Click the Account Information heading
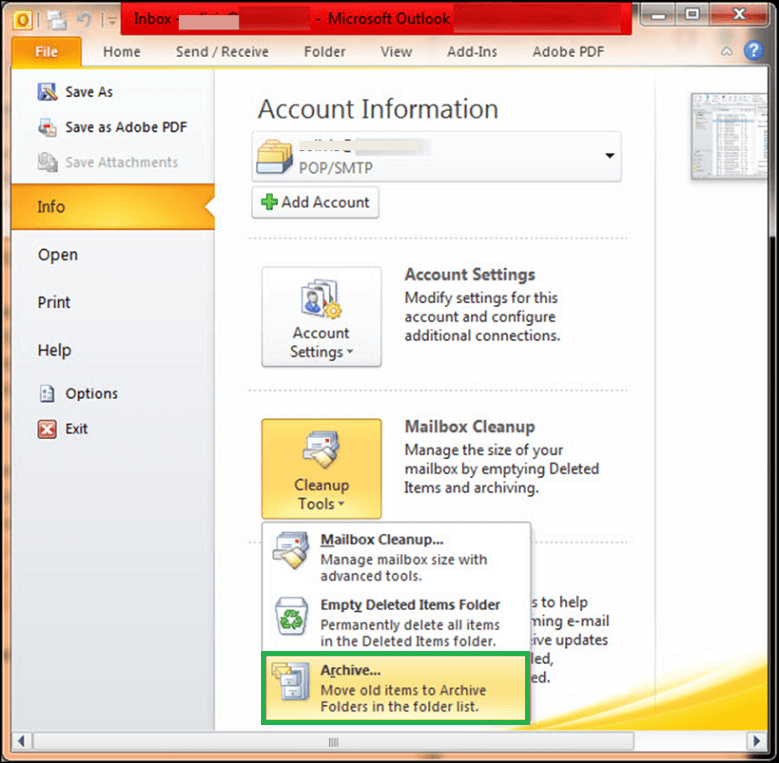This screenshot has width=779, height=763. (378, 109)
